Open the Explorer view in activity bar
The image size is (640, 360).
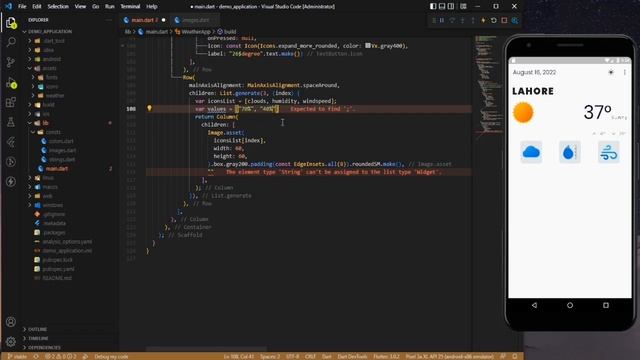tap(11, 23)
